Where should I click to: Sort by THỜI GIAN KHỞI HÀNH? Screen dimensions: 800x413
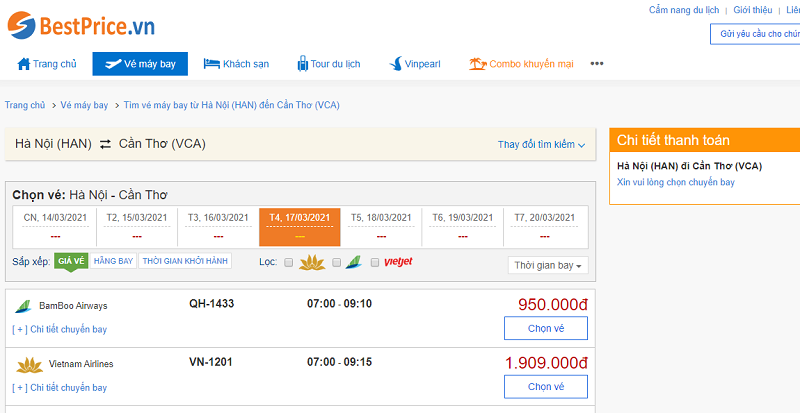[185, 261]
